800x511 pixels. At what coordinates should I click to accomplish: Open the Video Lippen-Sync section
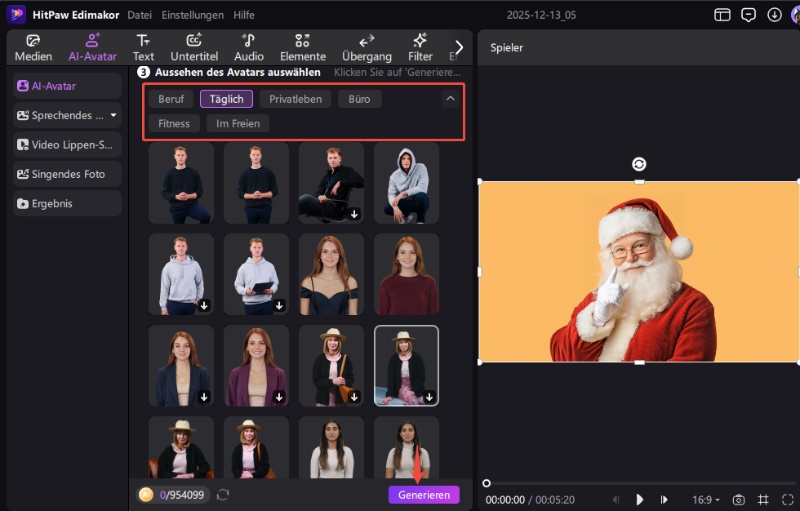click(x=66, y=145)
